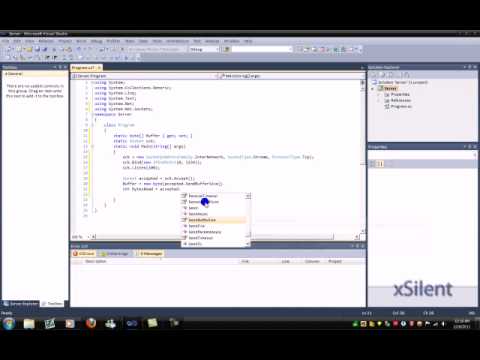Open the Debug menu
The image size is (480, 360).
pos(96,41)
